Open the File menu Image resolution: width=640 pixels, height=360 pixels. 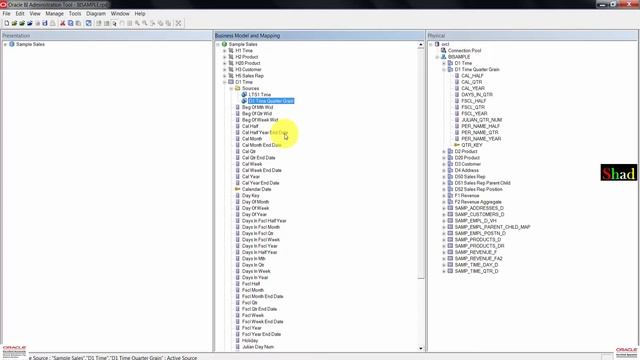(7, 13)
